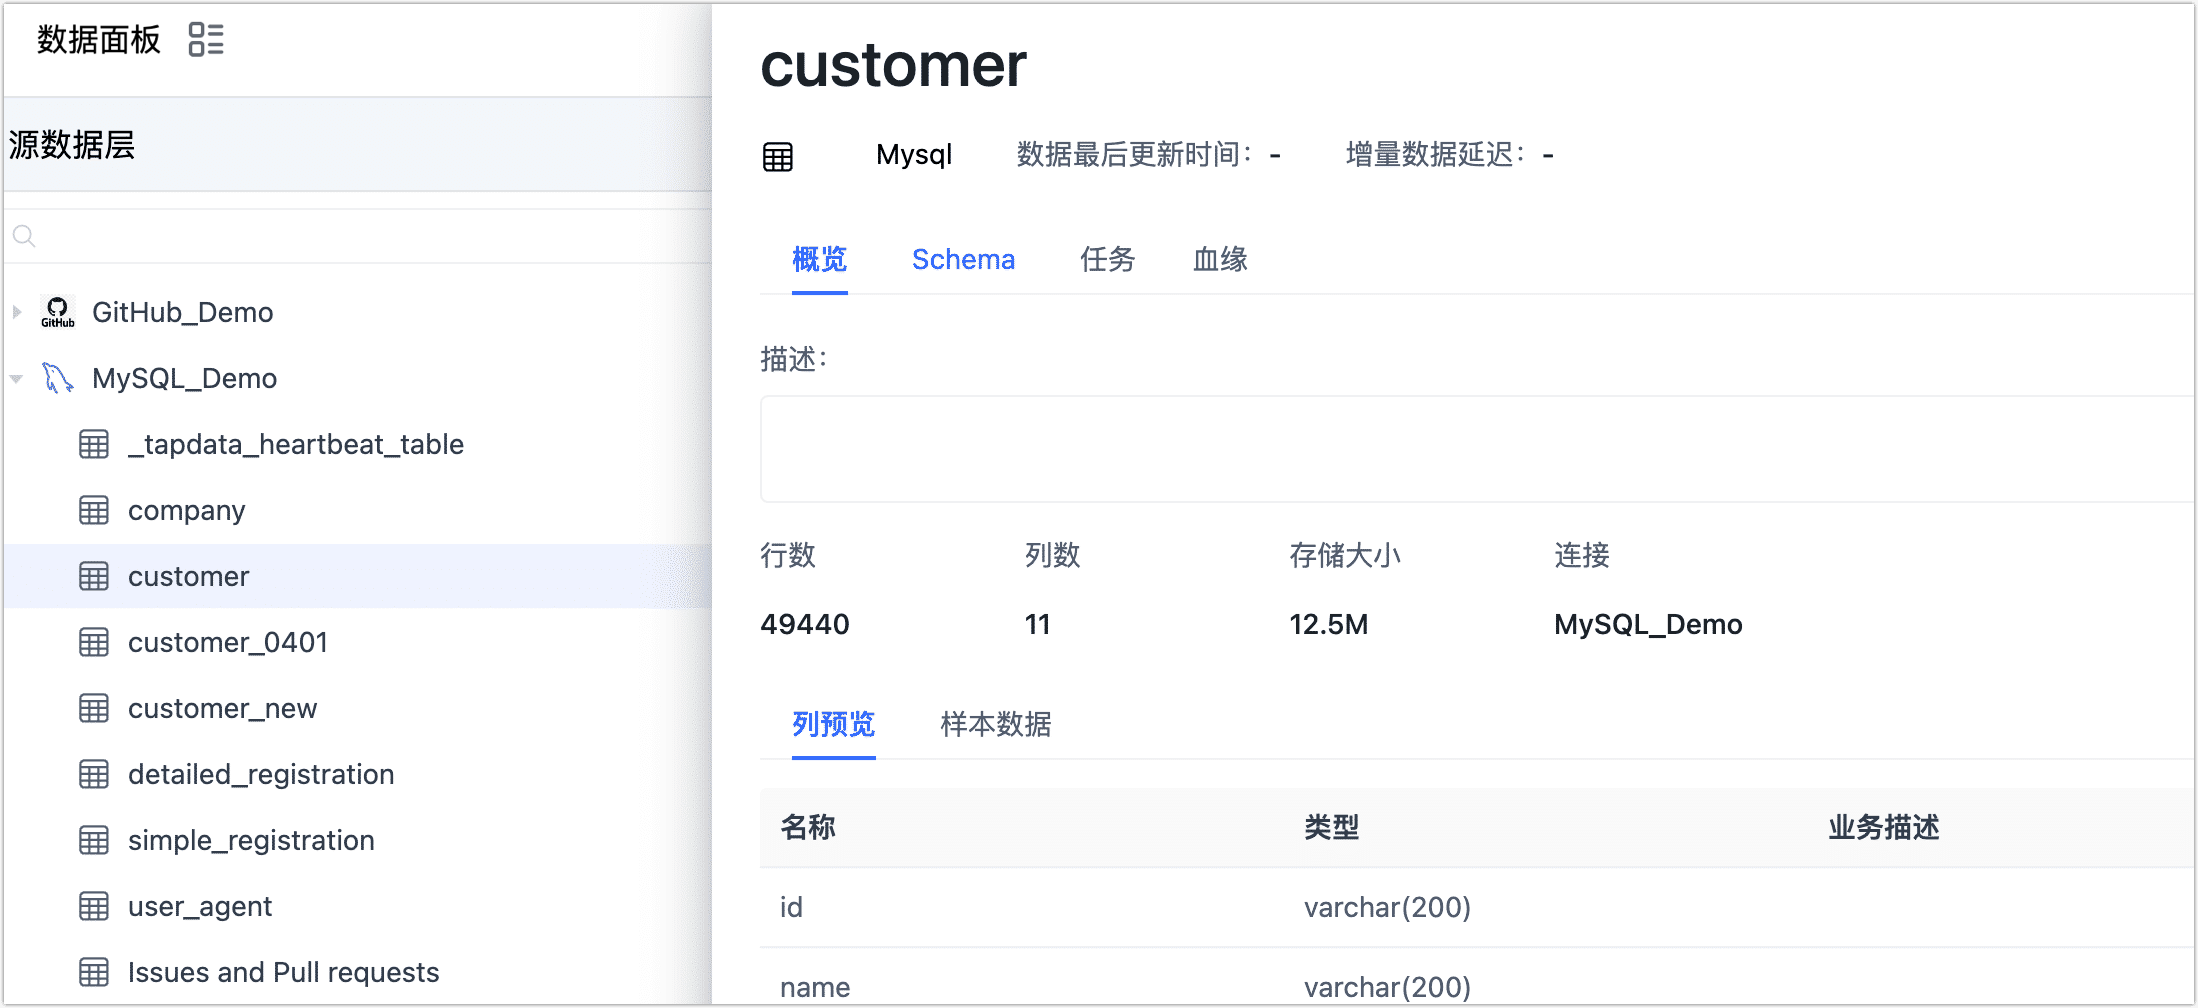
Task: Open the 任务 tab
Action: (1107, 259)
